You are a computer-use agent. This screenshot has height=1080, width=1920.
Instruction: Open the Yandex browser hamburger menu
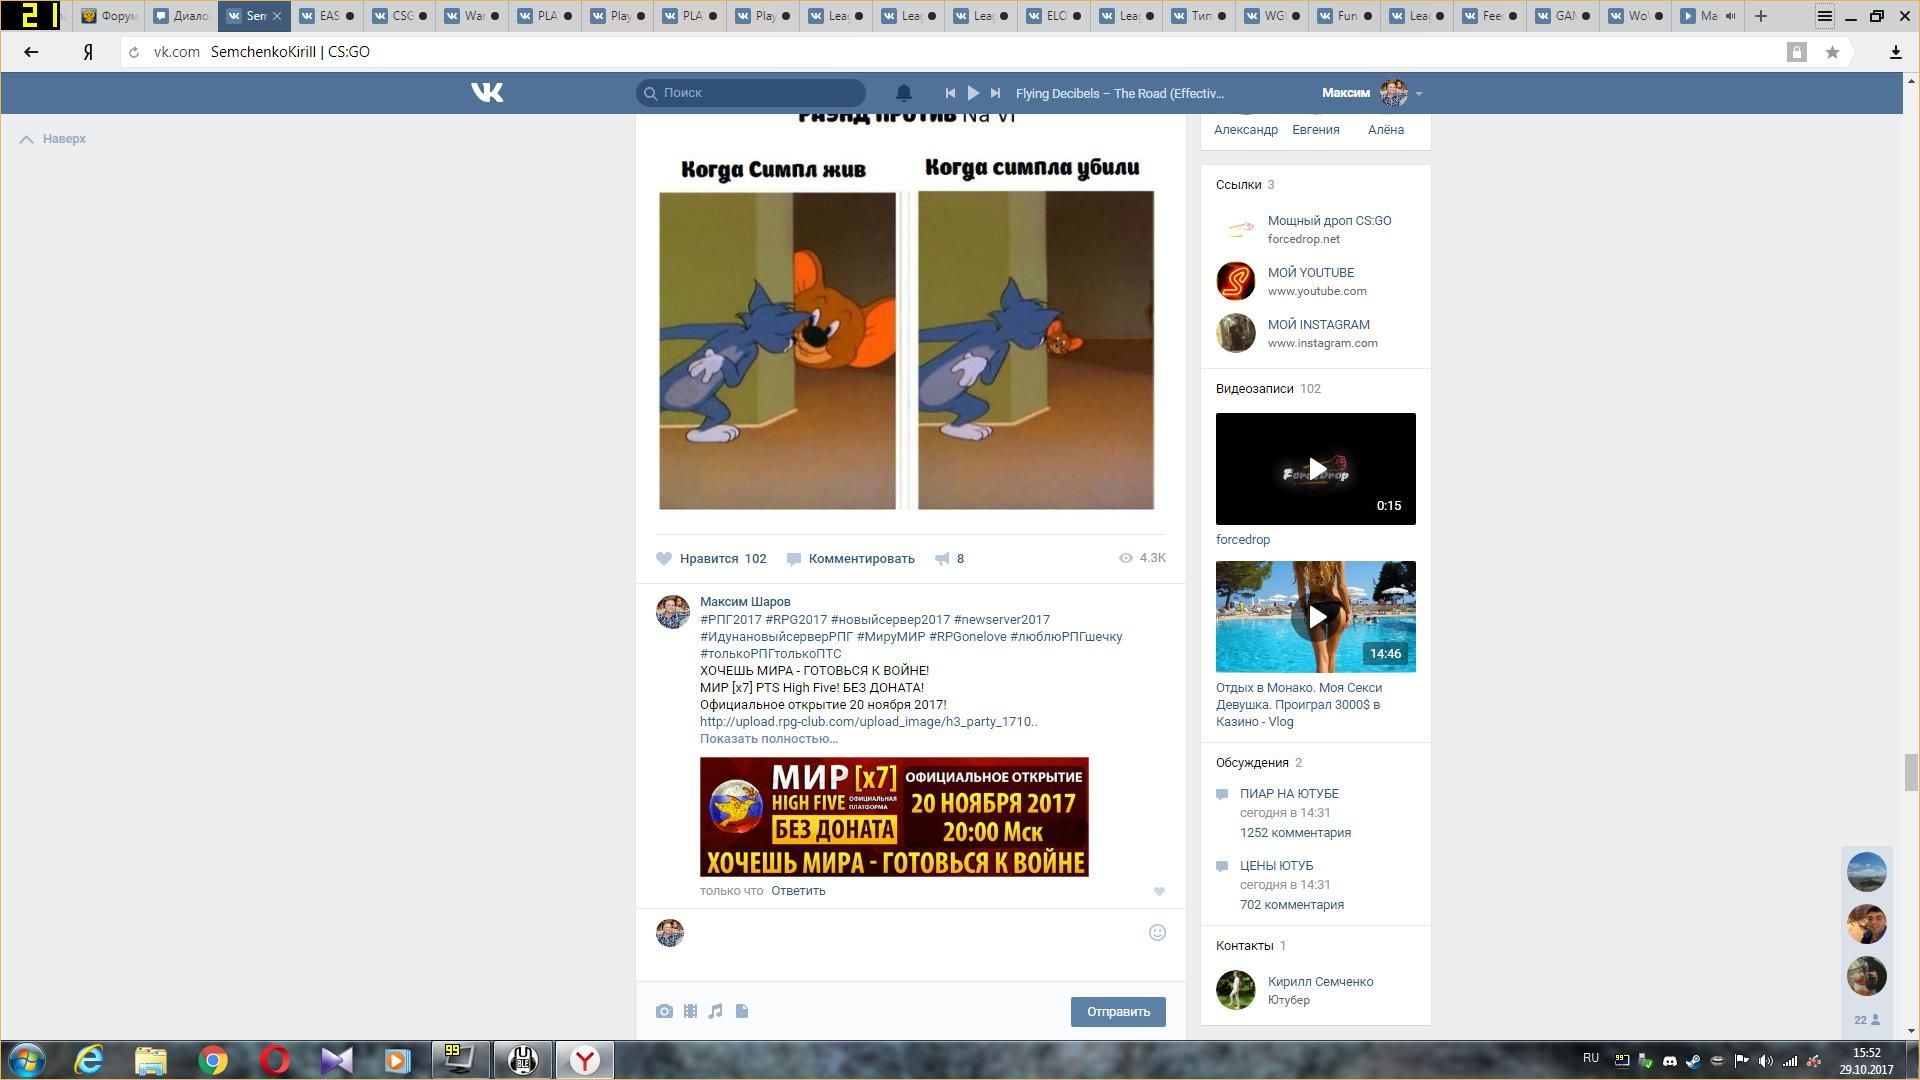tap(1825, 16)
